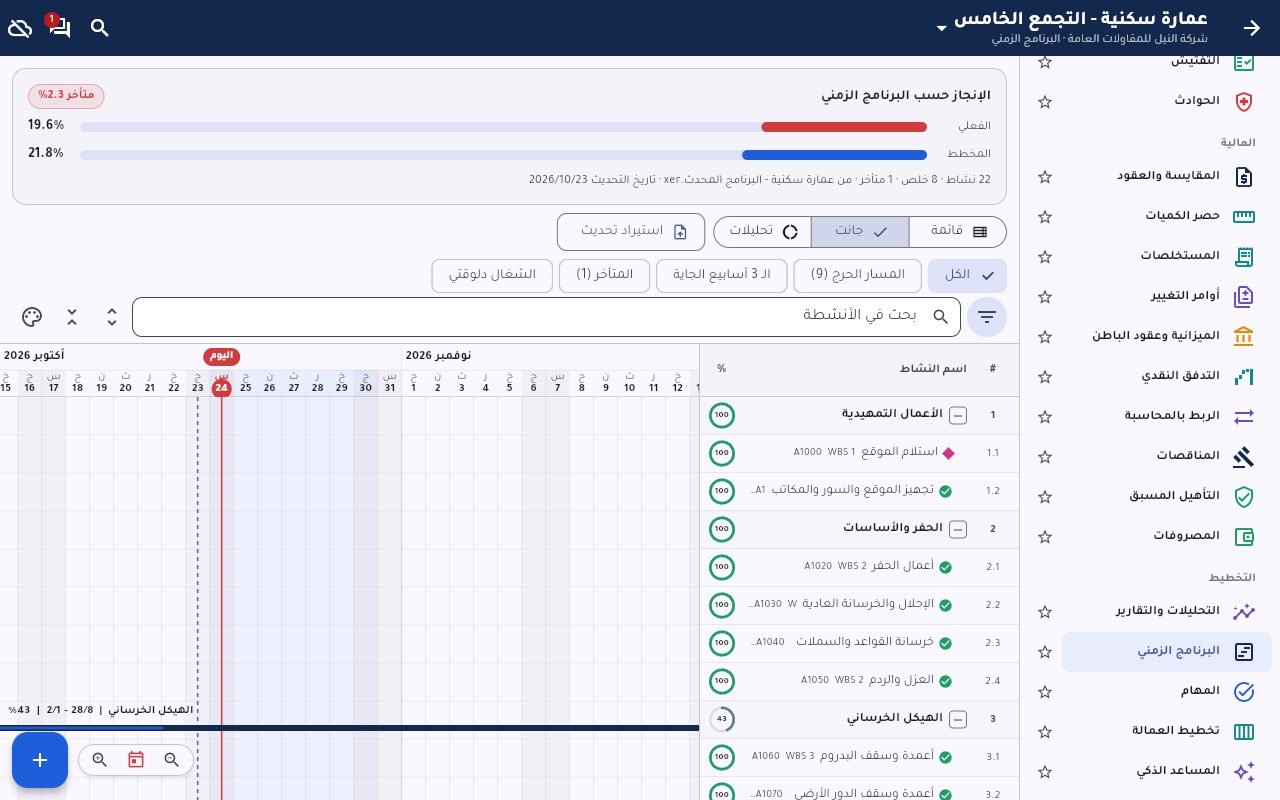Collapse the الحفر والأساسات group
Screen dimensions: 1280x800
958,529
